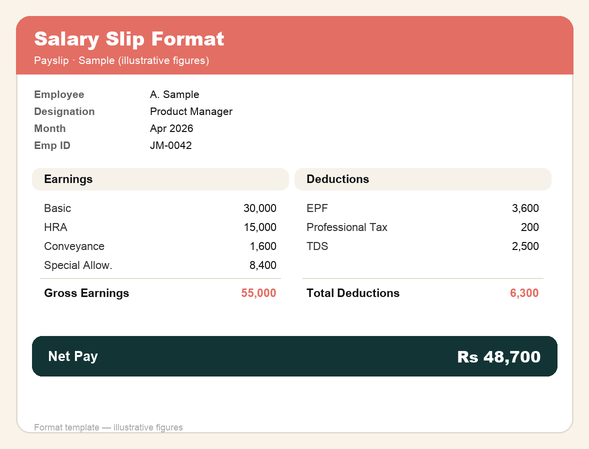
Task: Click the 'Basic' earnings row label
Action: 57,208
